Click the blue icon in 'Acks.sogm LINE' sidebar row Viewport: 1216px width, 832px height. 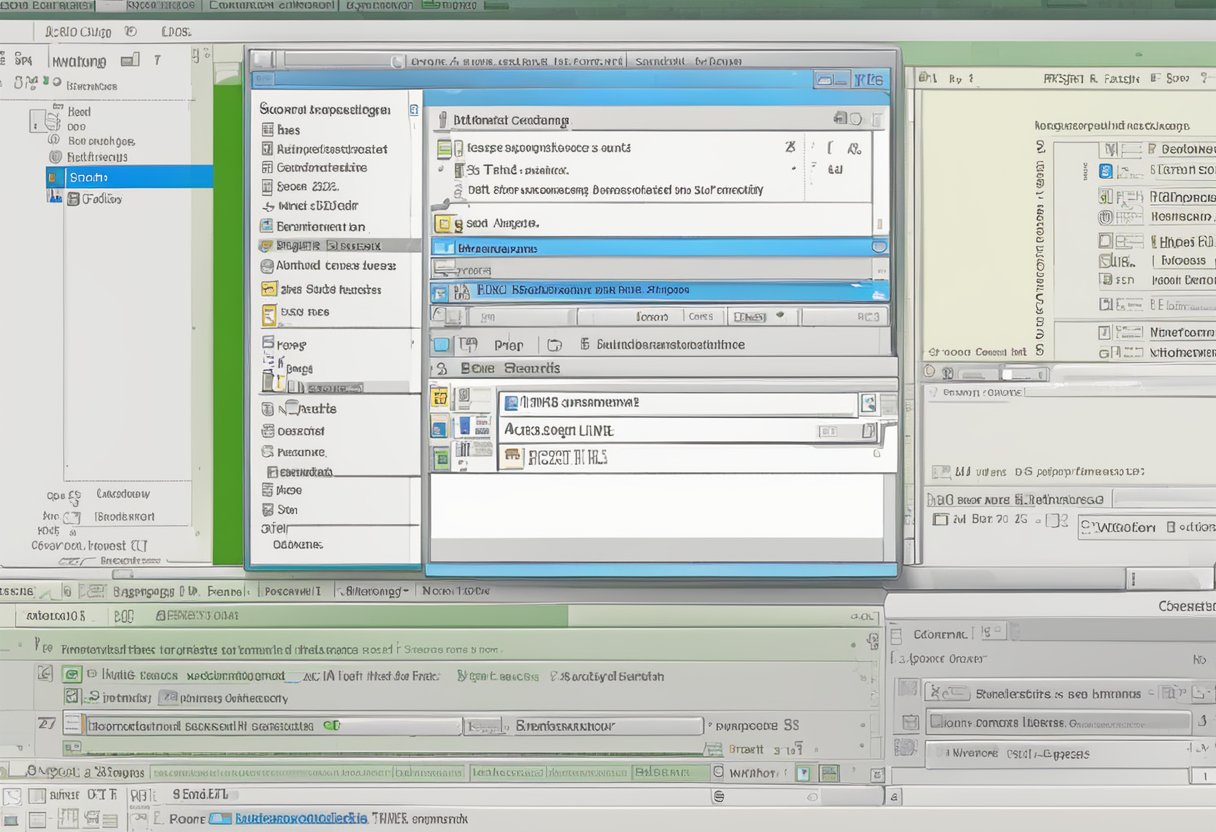439,428
